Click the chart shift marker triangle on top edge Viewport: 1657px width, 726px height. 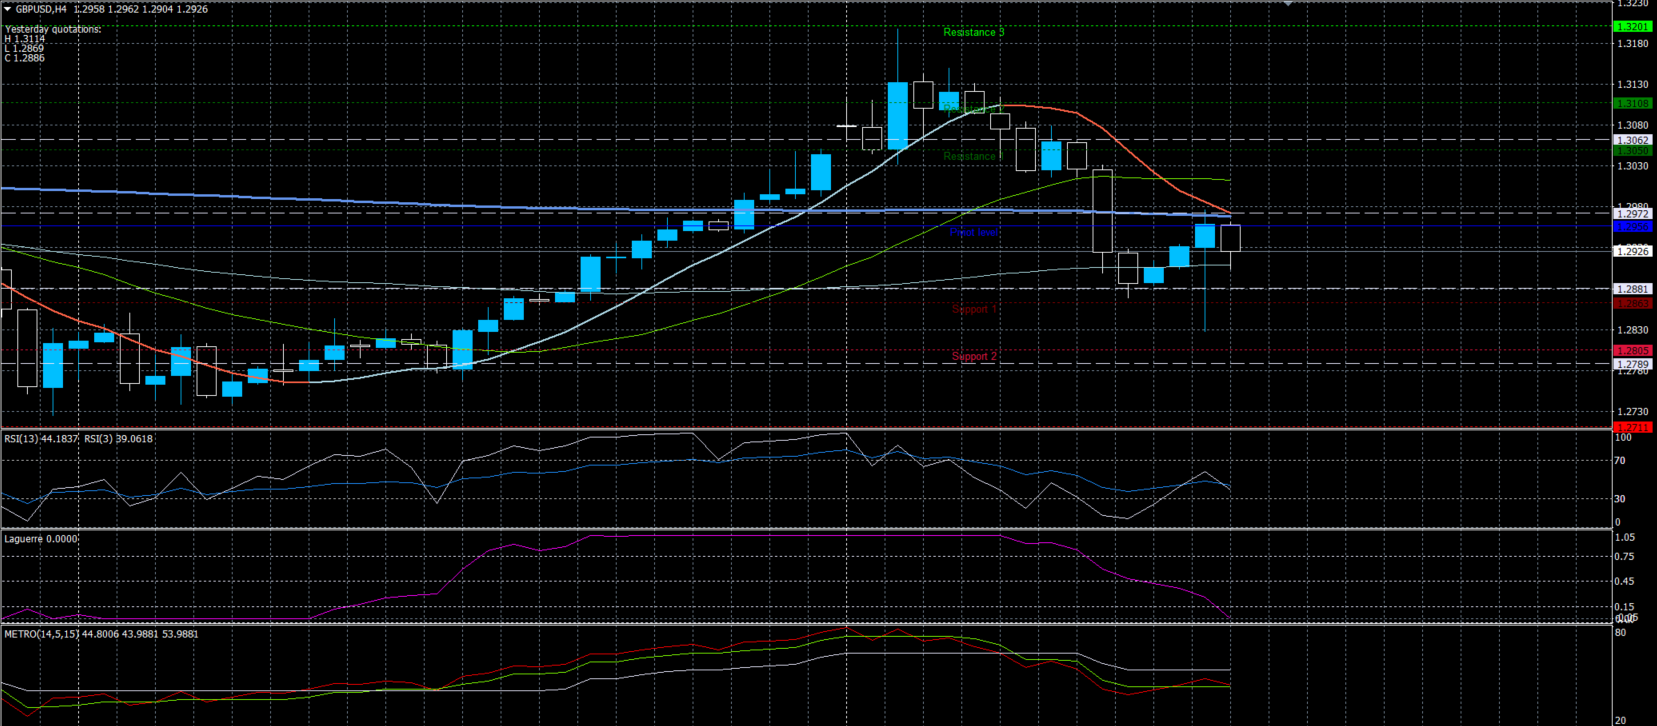(x=1288, y=4)
